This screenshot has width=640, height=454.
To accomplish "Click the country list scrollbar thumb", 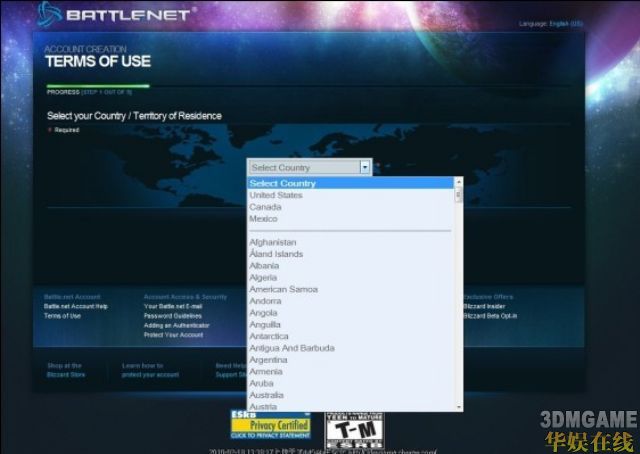I will 458,194.
